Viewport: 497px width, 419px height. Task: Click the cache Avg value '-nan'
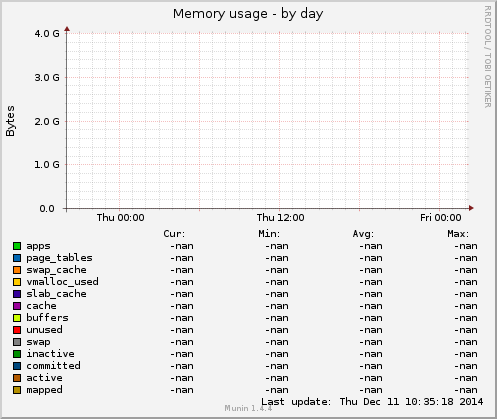(x=371, y=306)
